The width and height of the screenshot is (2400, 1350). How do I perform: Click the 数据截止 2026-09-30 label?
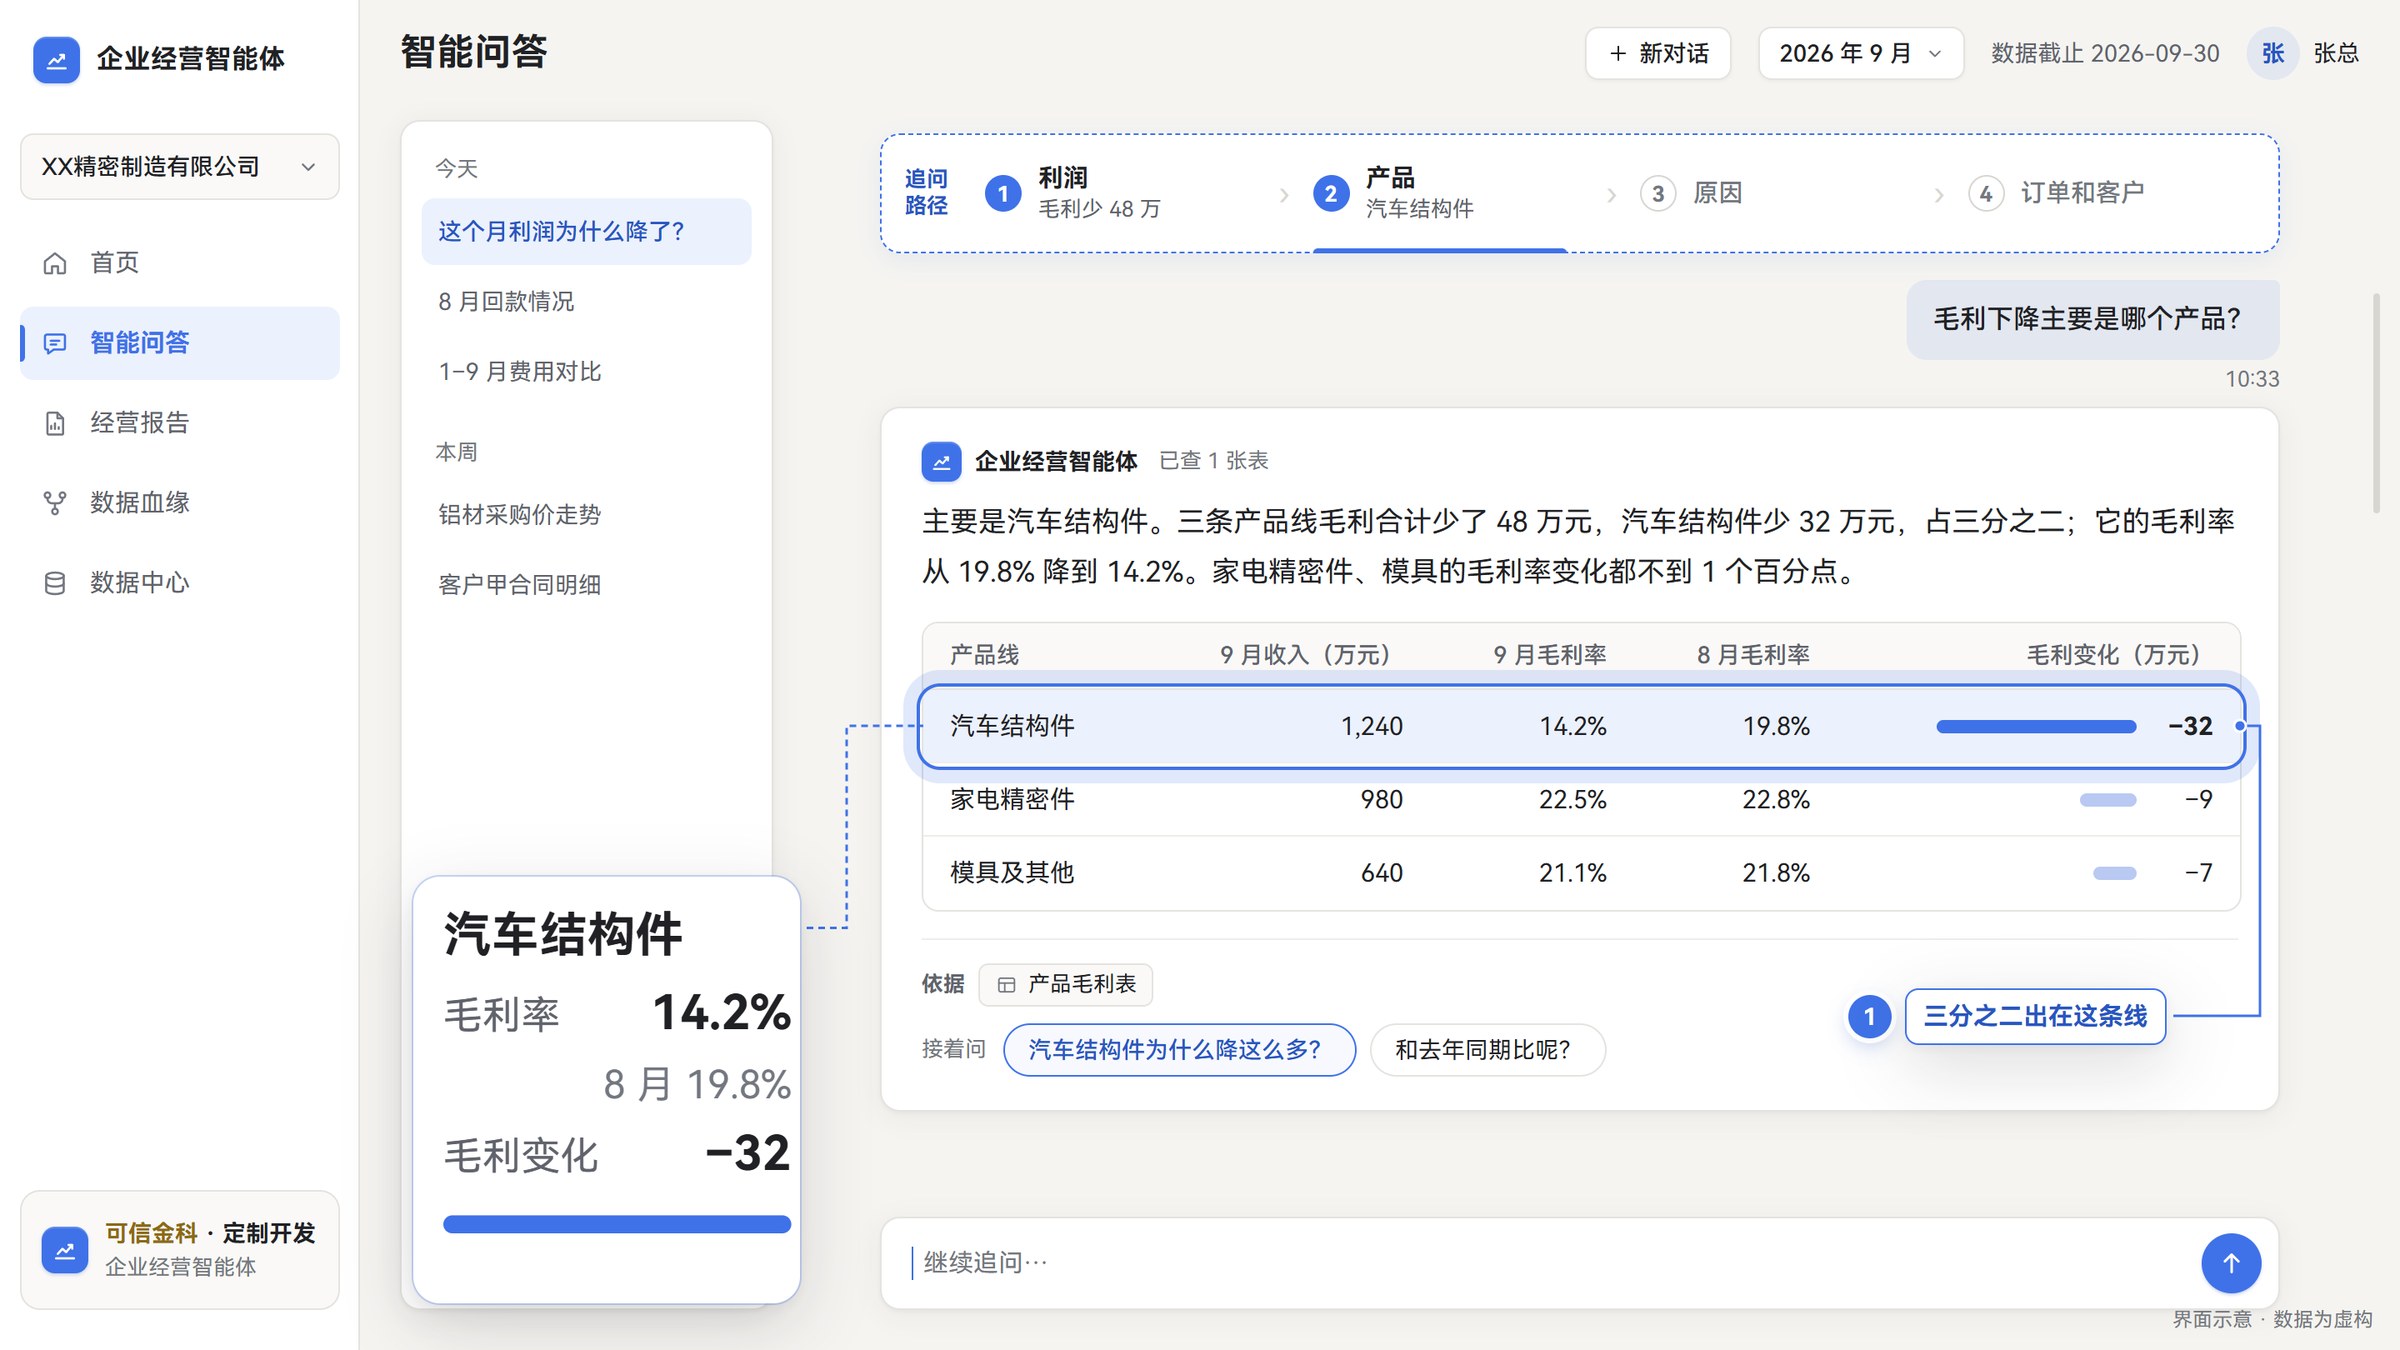[x=2105, y=53]
